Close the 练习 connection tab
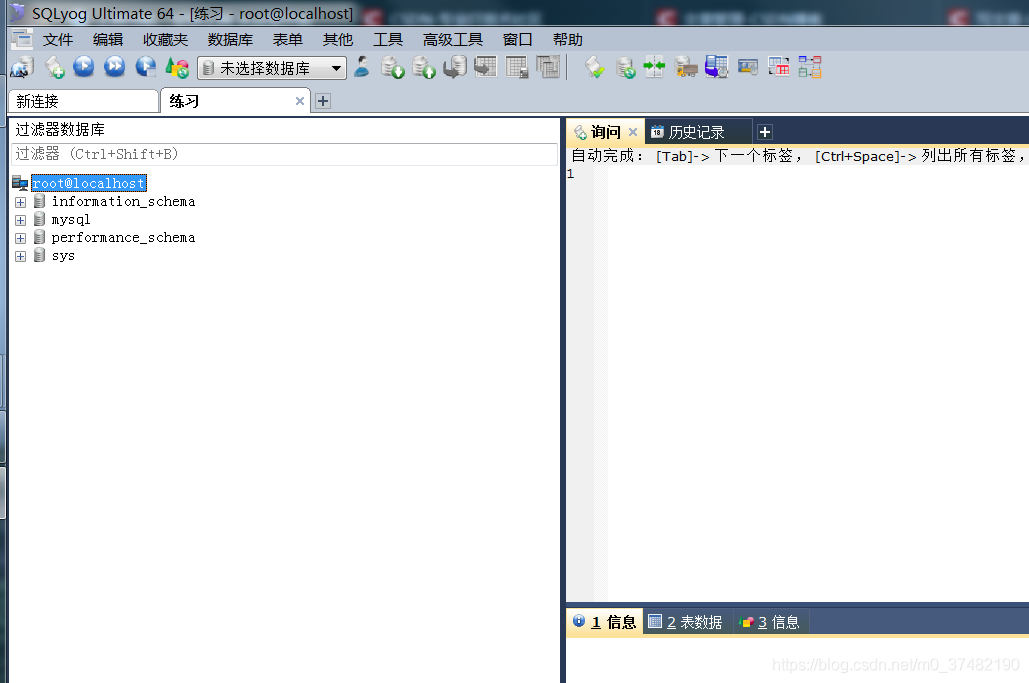Image resolution: width=1029 pixels, height=683 pixels. [x=299, y=101]
